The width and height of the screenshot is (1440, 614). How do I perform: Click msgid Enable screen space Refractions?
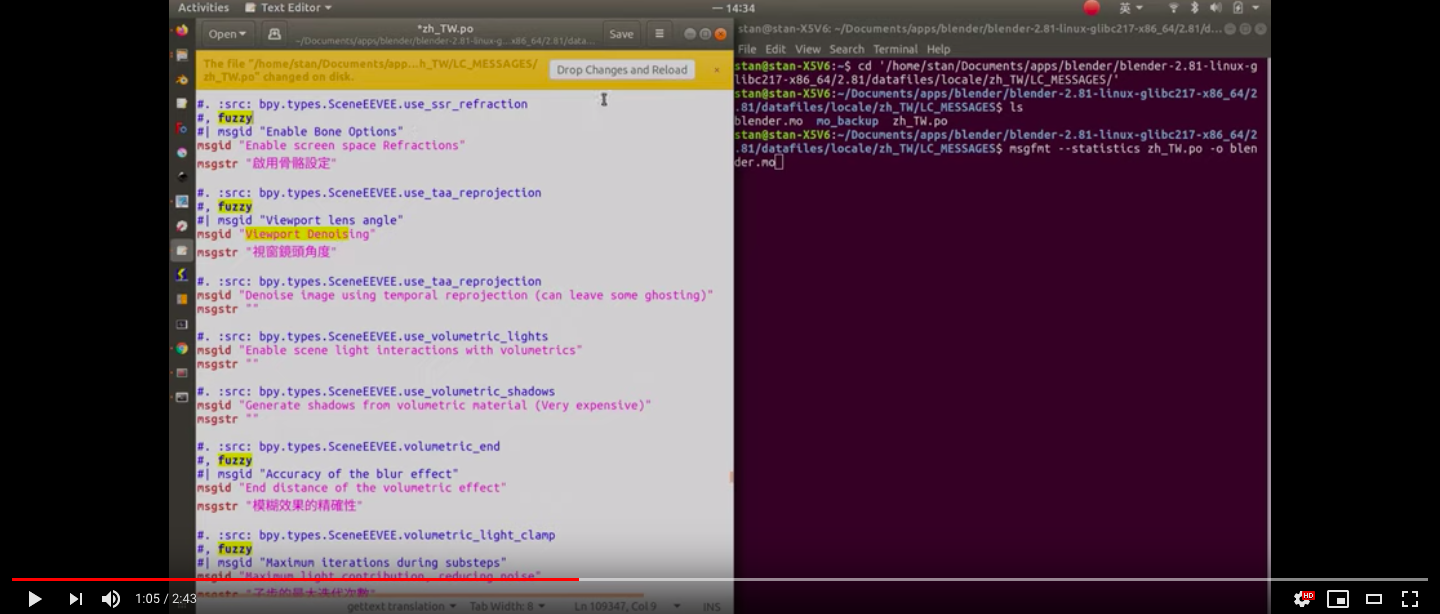coord(331,146)
